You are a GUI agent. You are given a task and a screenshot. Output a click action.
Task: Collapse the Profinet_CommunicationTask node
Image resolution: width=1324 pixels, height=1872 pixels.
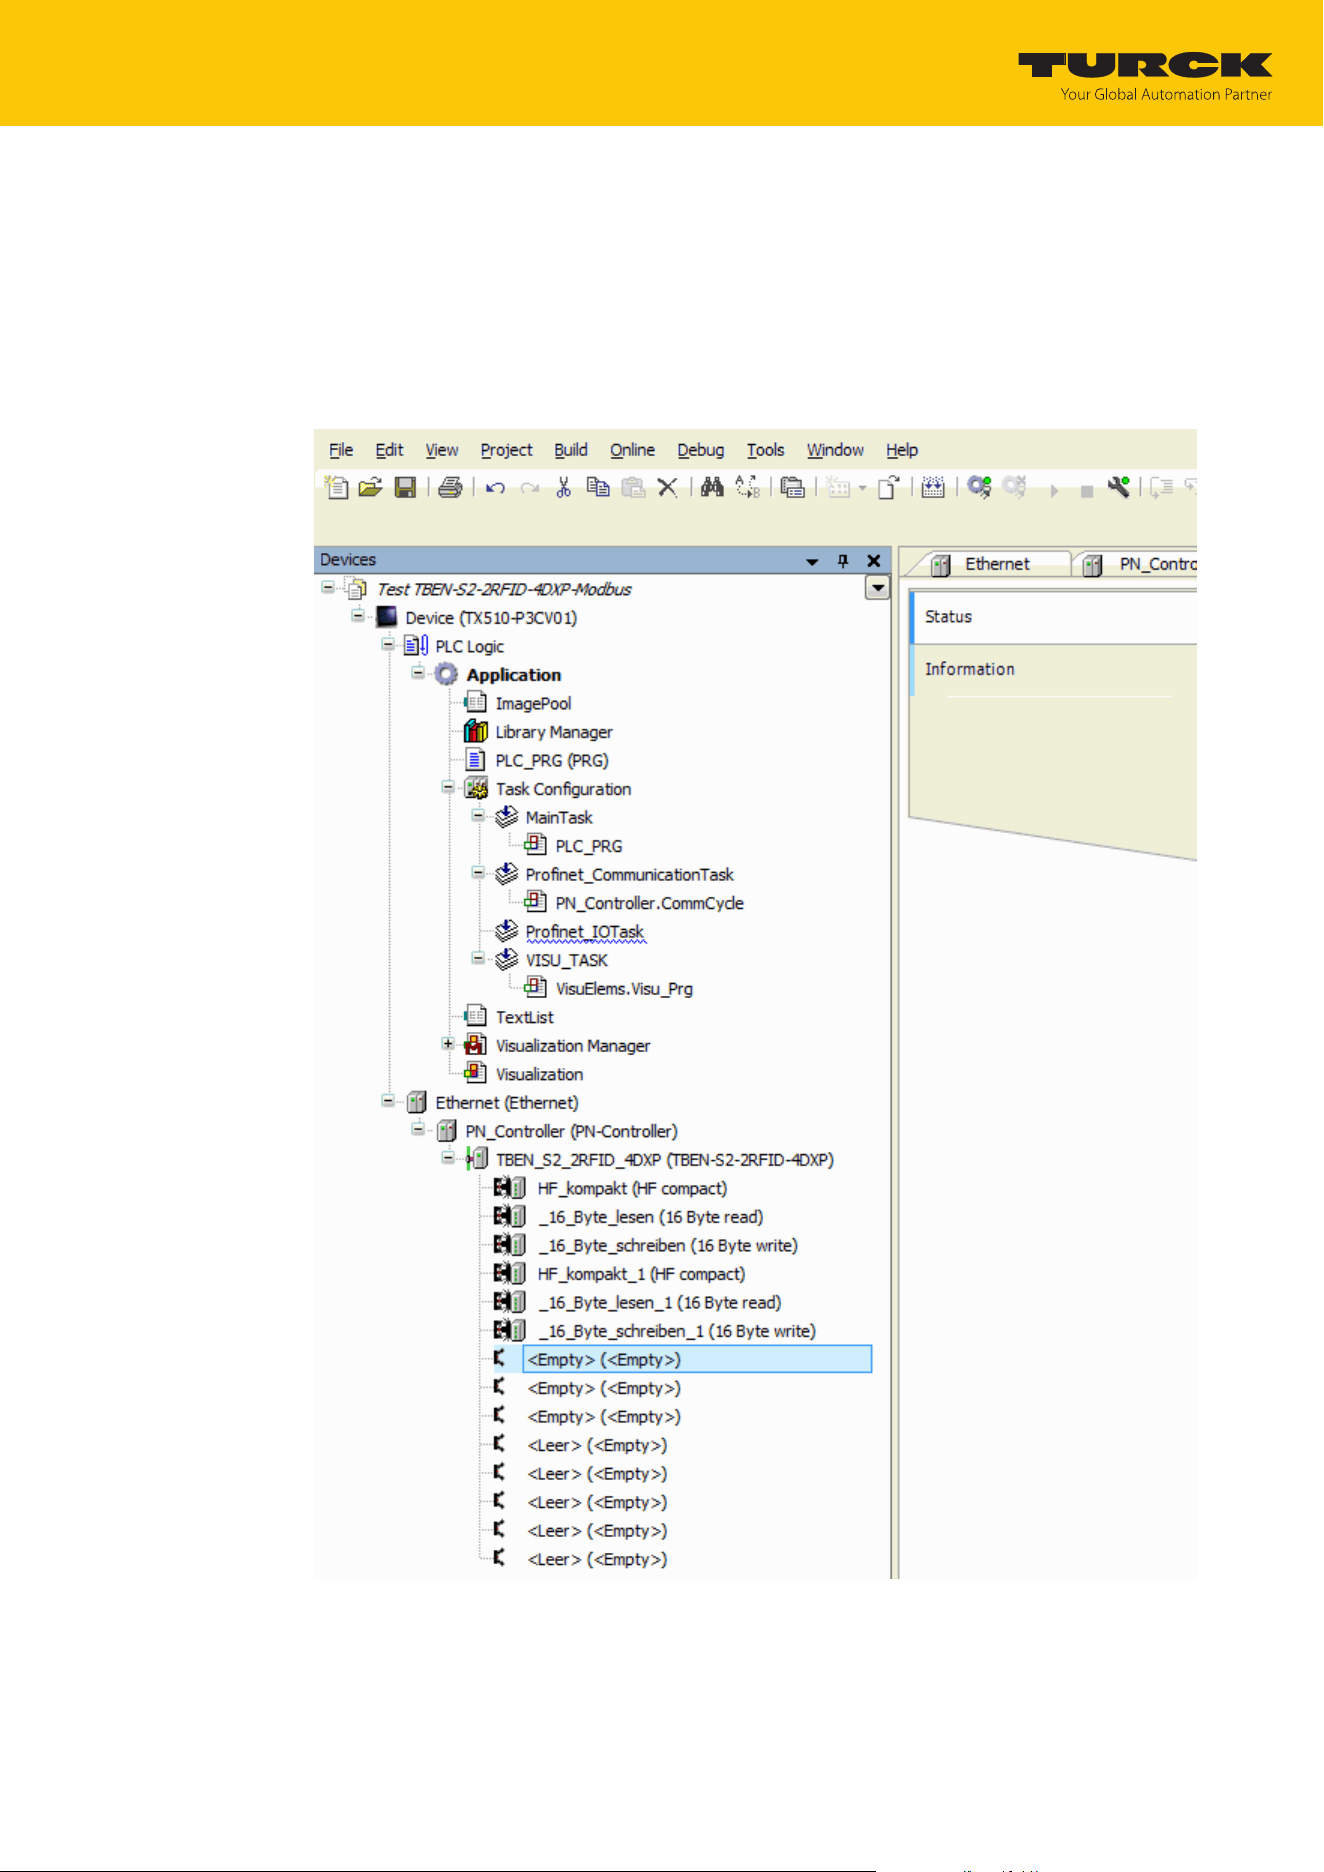[478, 872]
